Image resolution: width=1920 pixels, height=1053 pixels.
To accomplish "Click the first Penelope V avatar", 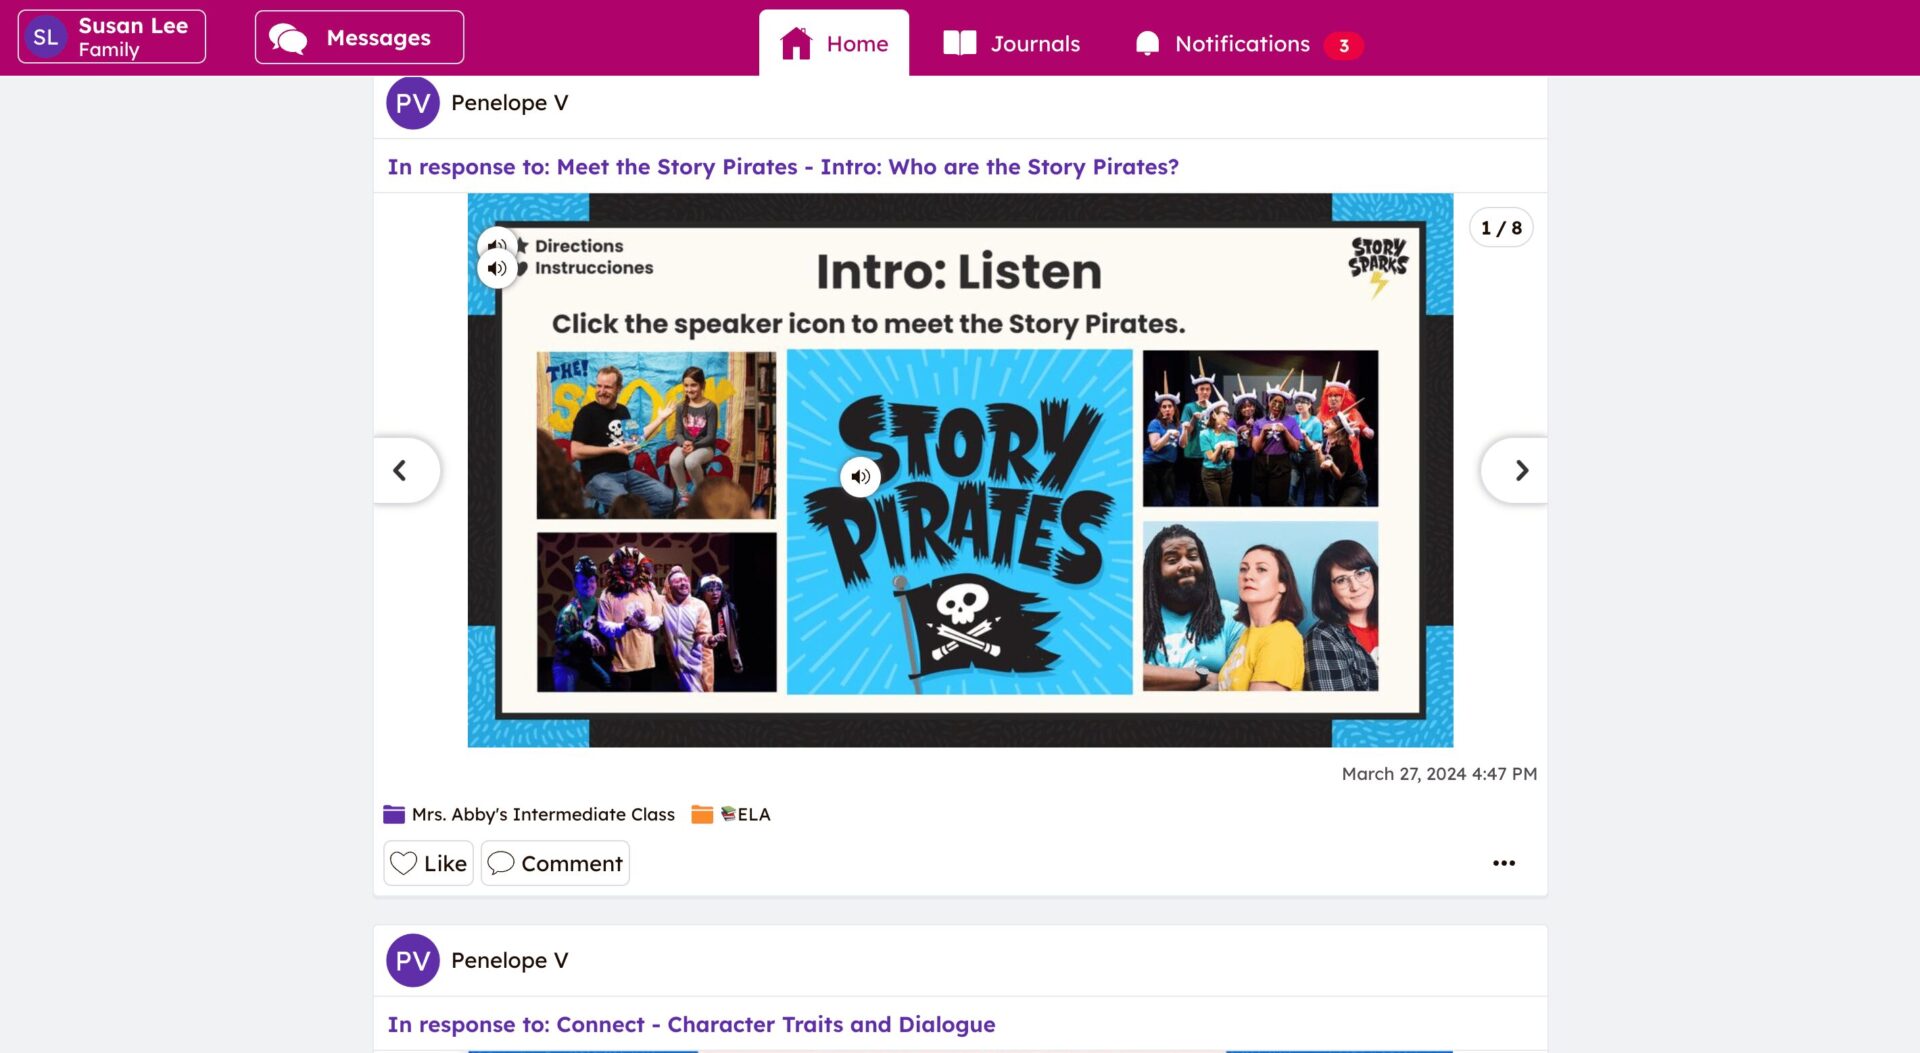I will coord(413,103).
